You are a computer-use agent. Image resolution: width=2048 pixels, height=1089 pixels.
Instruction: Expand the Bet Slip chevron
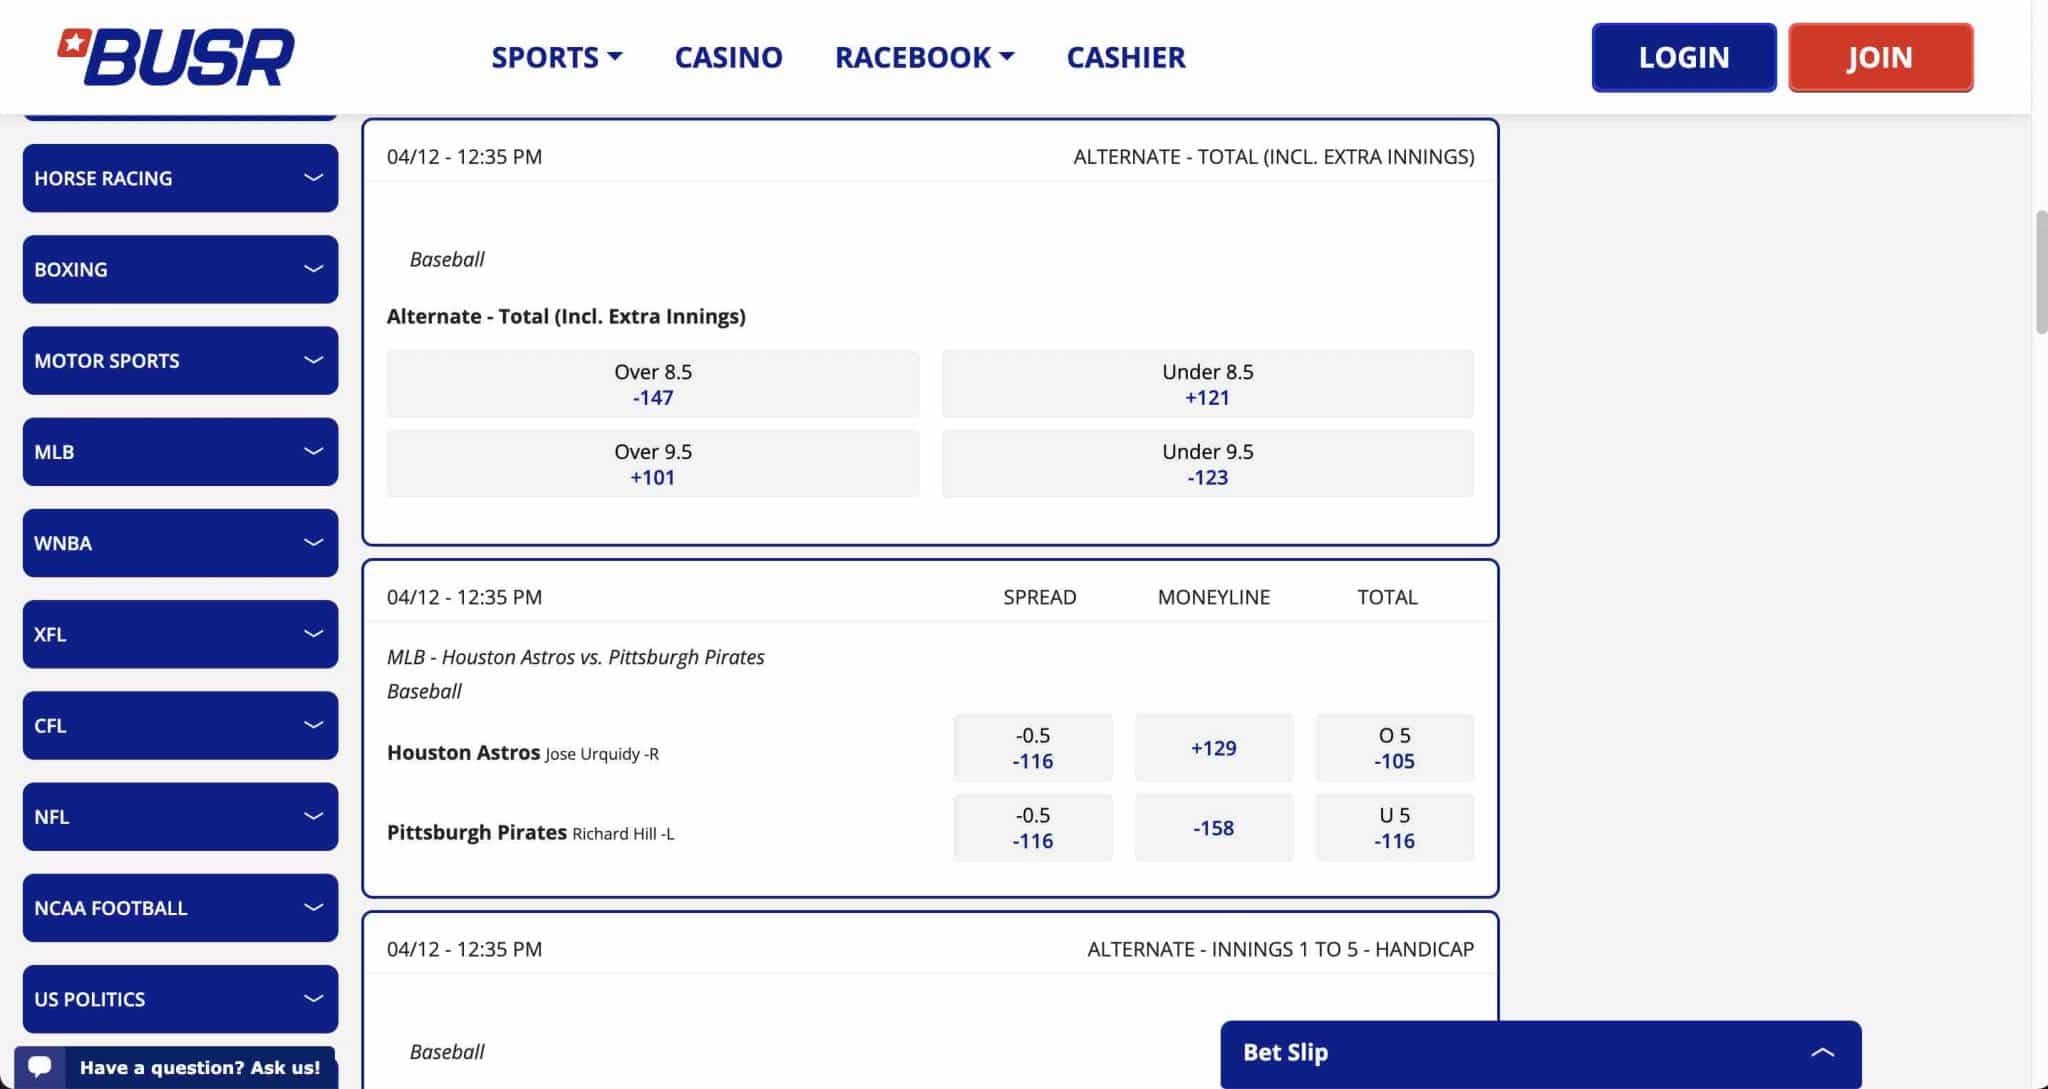pyautogui.click(x=1822, y=1052)
